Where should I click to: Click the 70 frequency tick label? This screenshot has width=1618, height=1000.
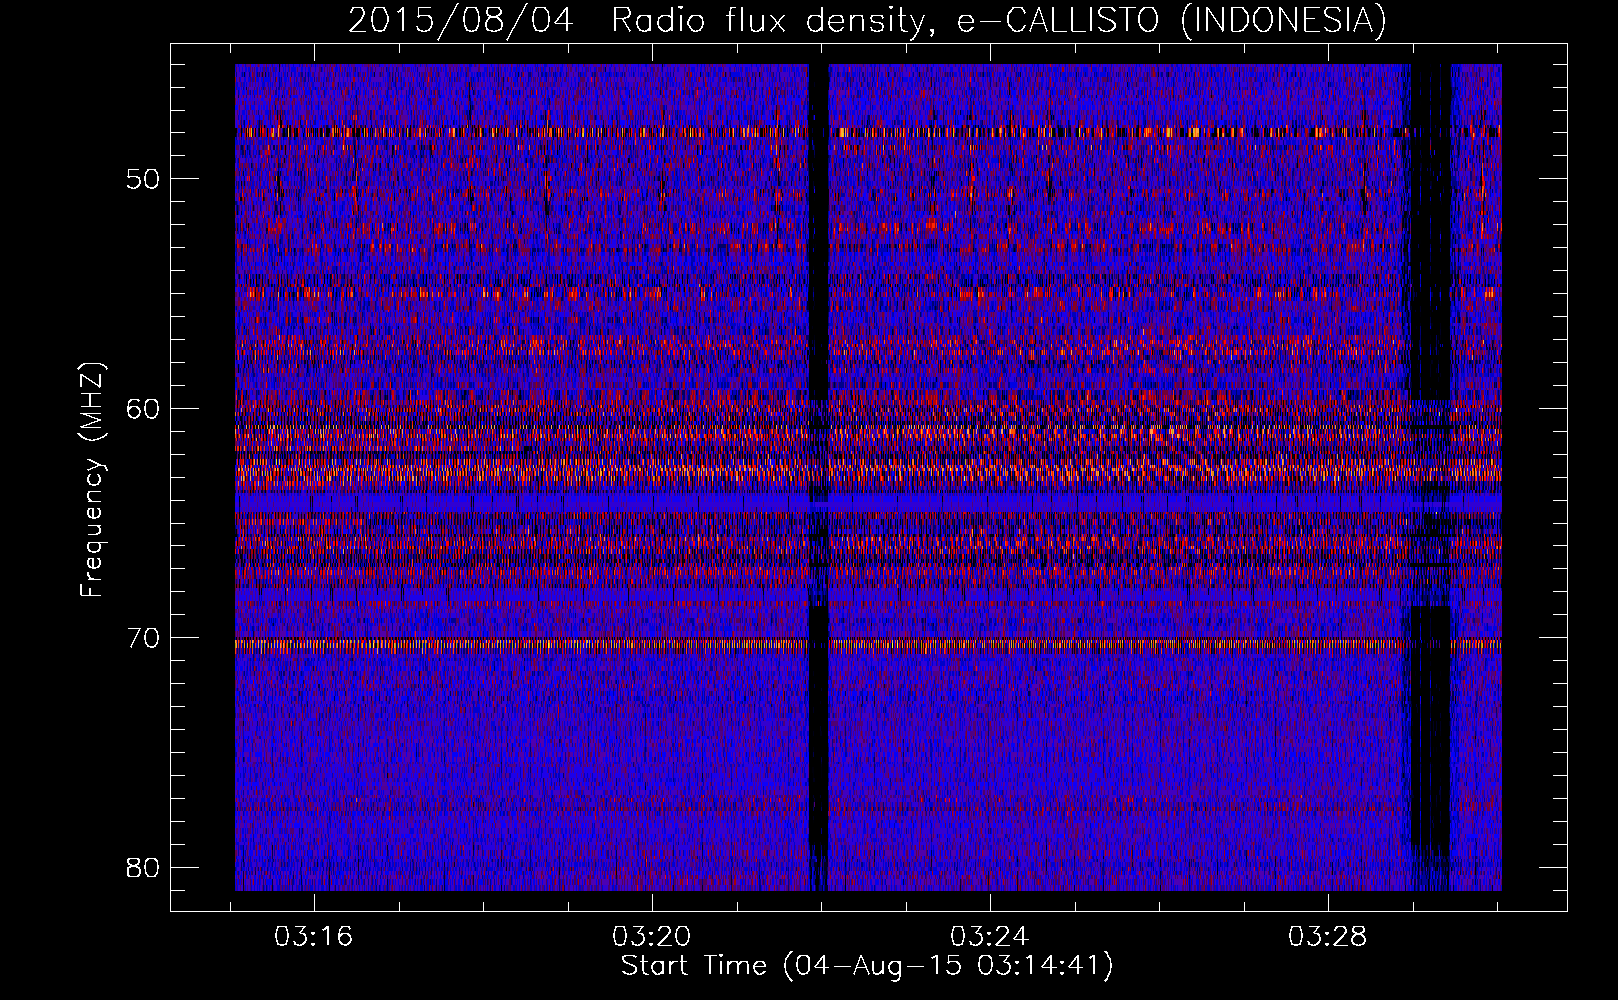143,637
